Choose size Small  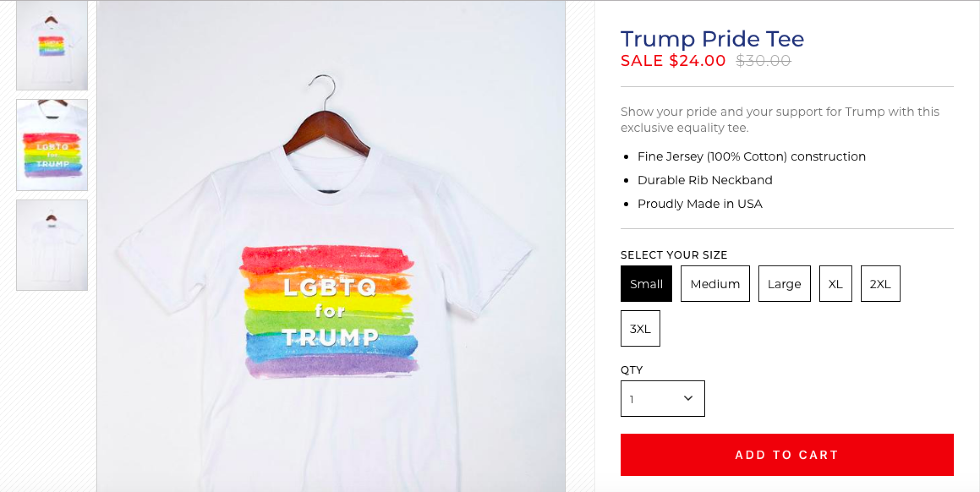click(646, 284)
